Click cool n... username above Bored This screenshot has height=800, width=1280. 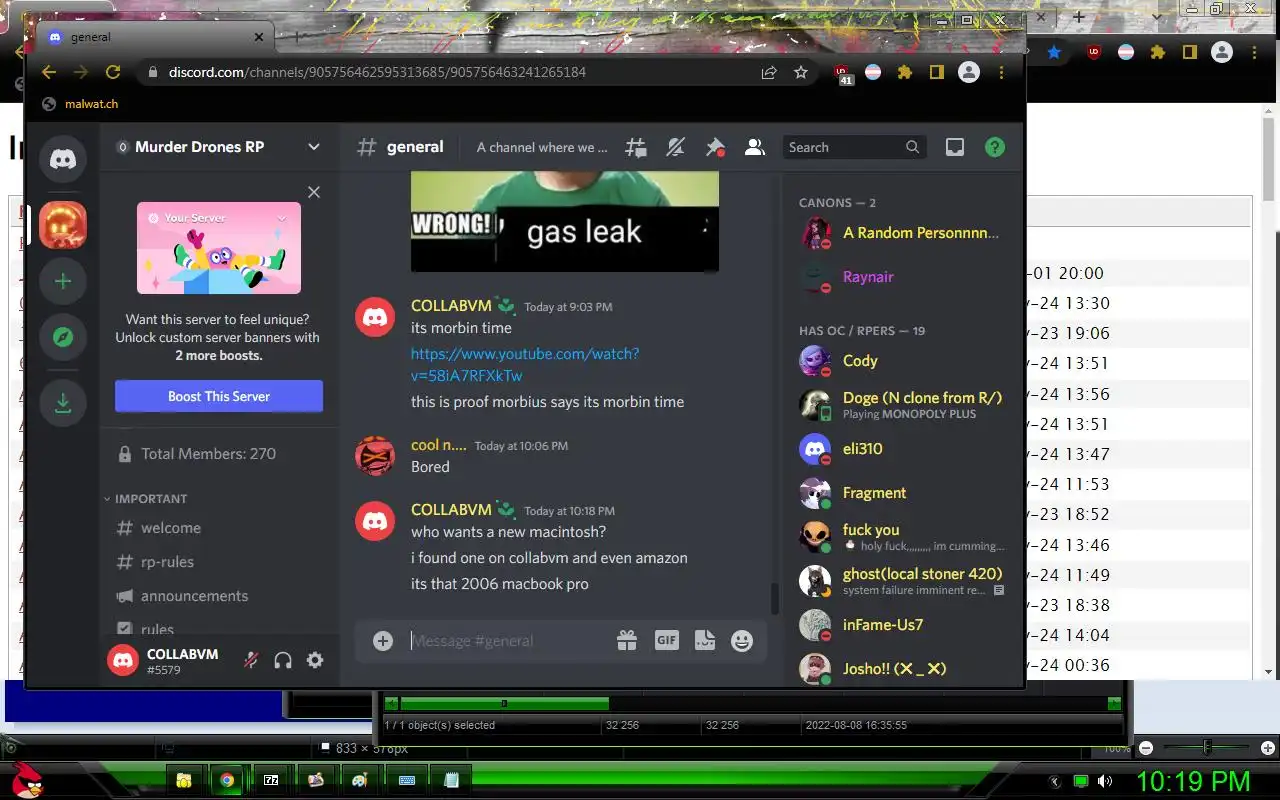(x=438, y=445)
